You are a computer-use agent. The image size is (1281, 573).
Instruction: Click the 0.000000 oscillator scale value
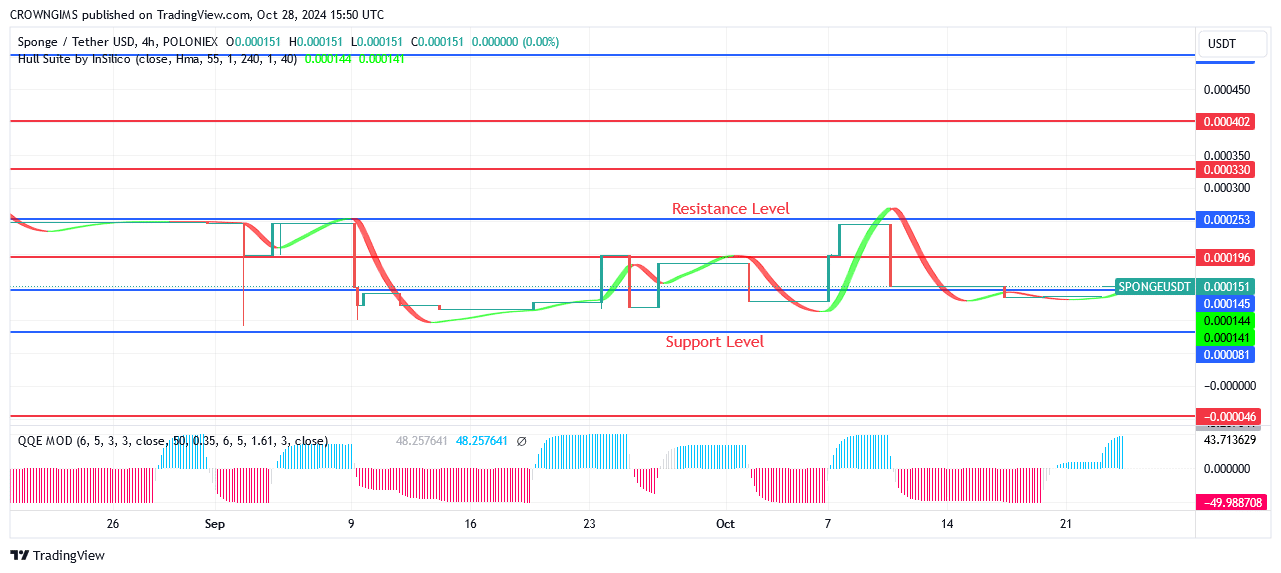1226,469
